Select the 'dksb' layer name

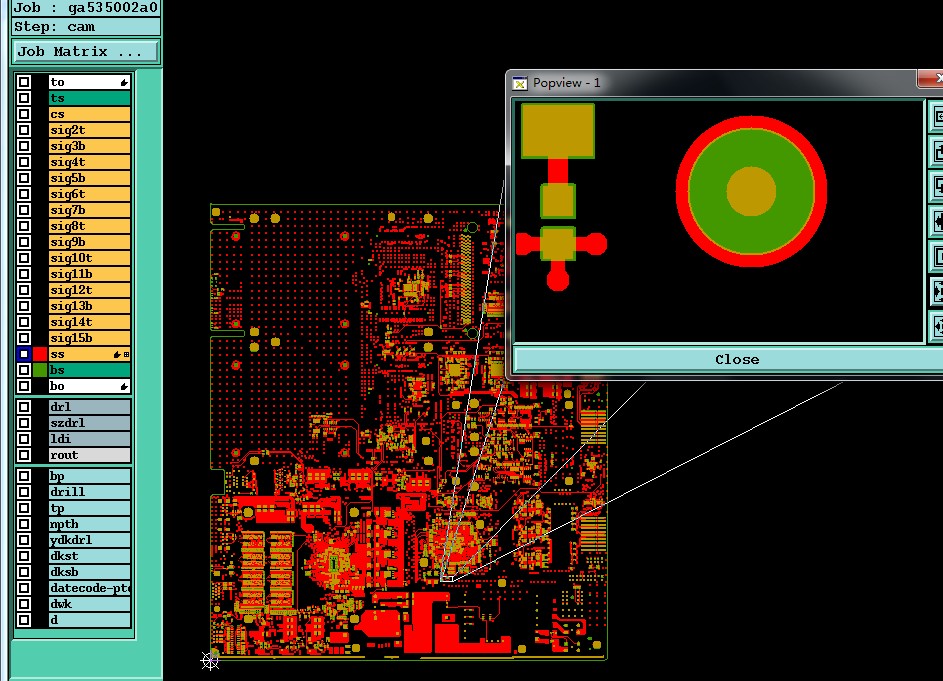89,572
